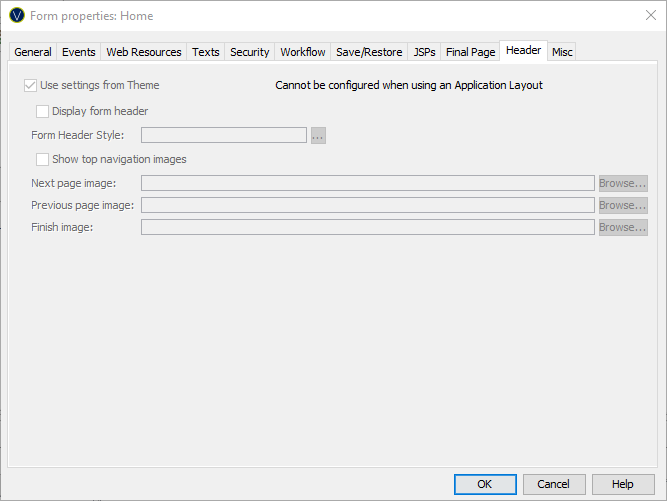The width and height of the screenshot is (667, 501).
Task: Close the Form properties dialog
Action: tap(650, 16)
